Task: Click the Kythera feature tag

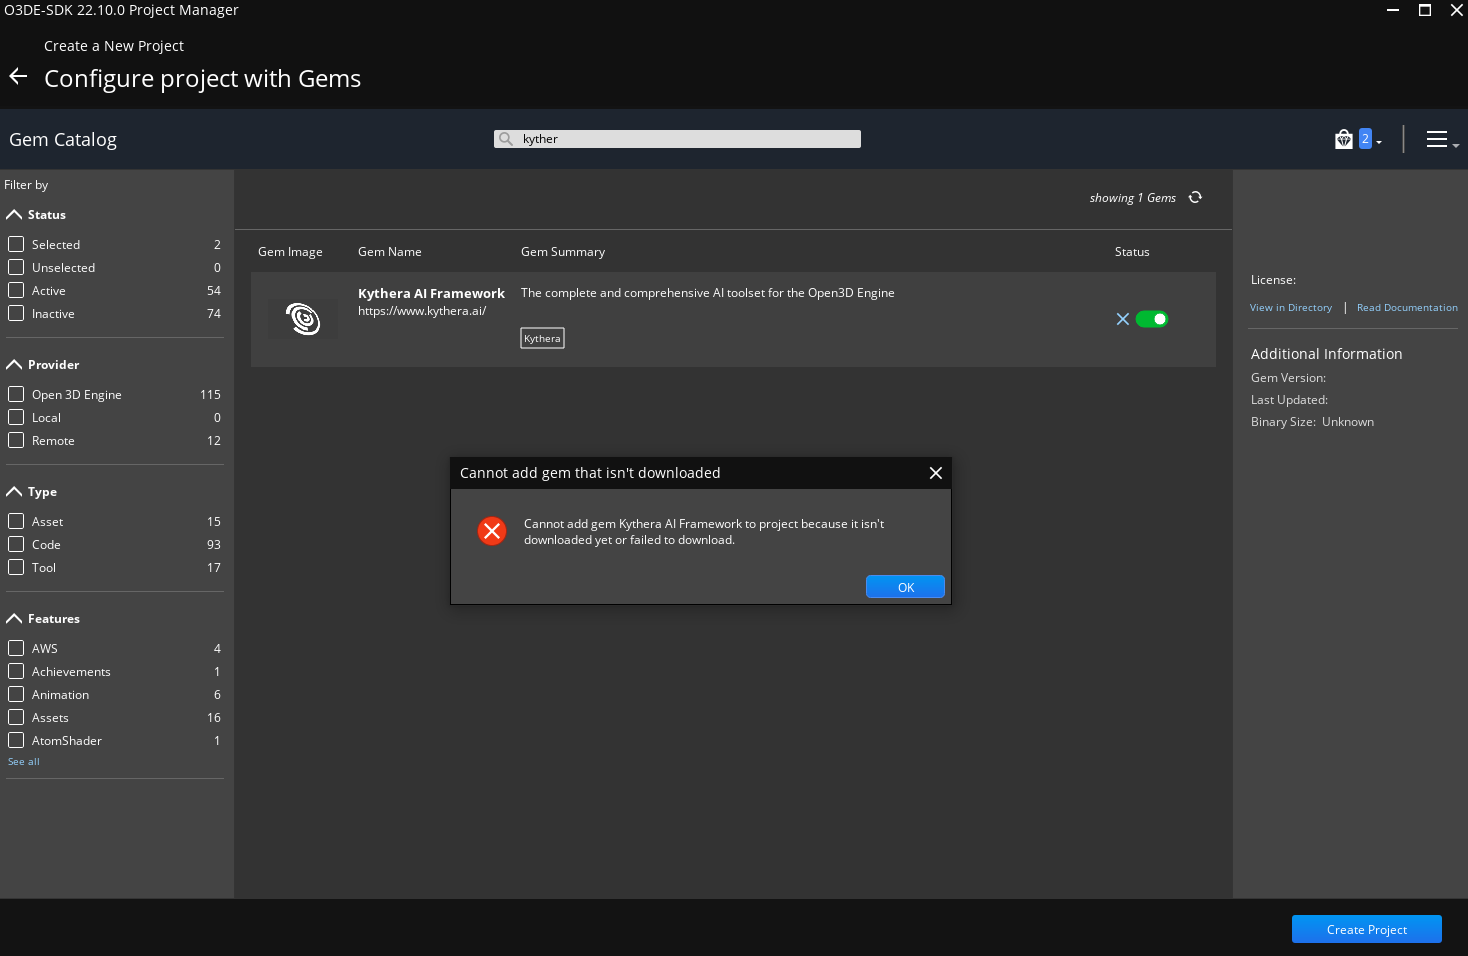Action: [541, 338]
